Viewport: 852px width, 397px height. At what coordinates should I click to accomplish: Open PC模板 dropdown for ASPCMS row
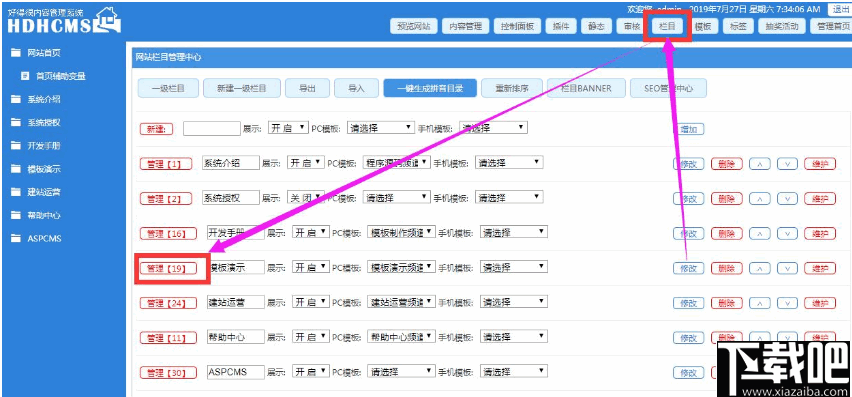tap(401, 371)
